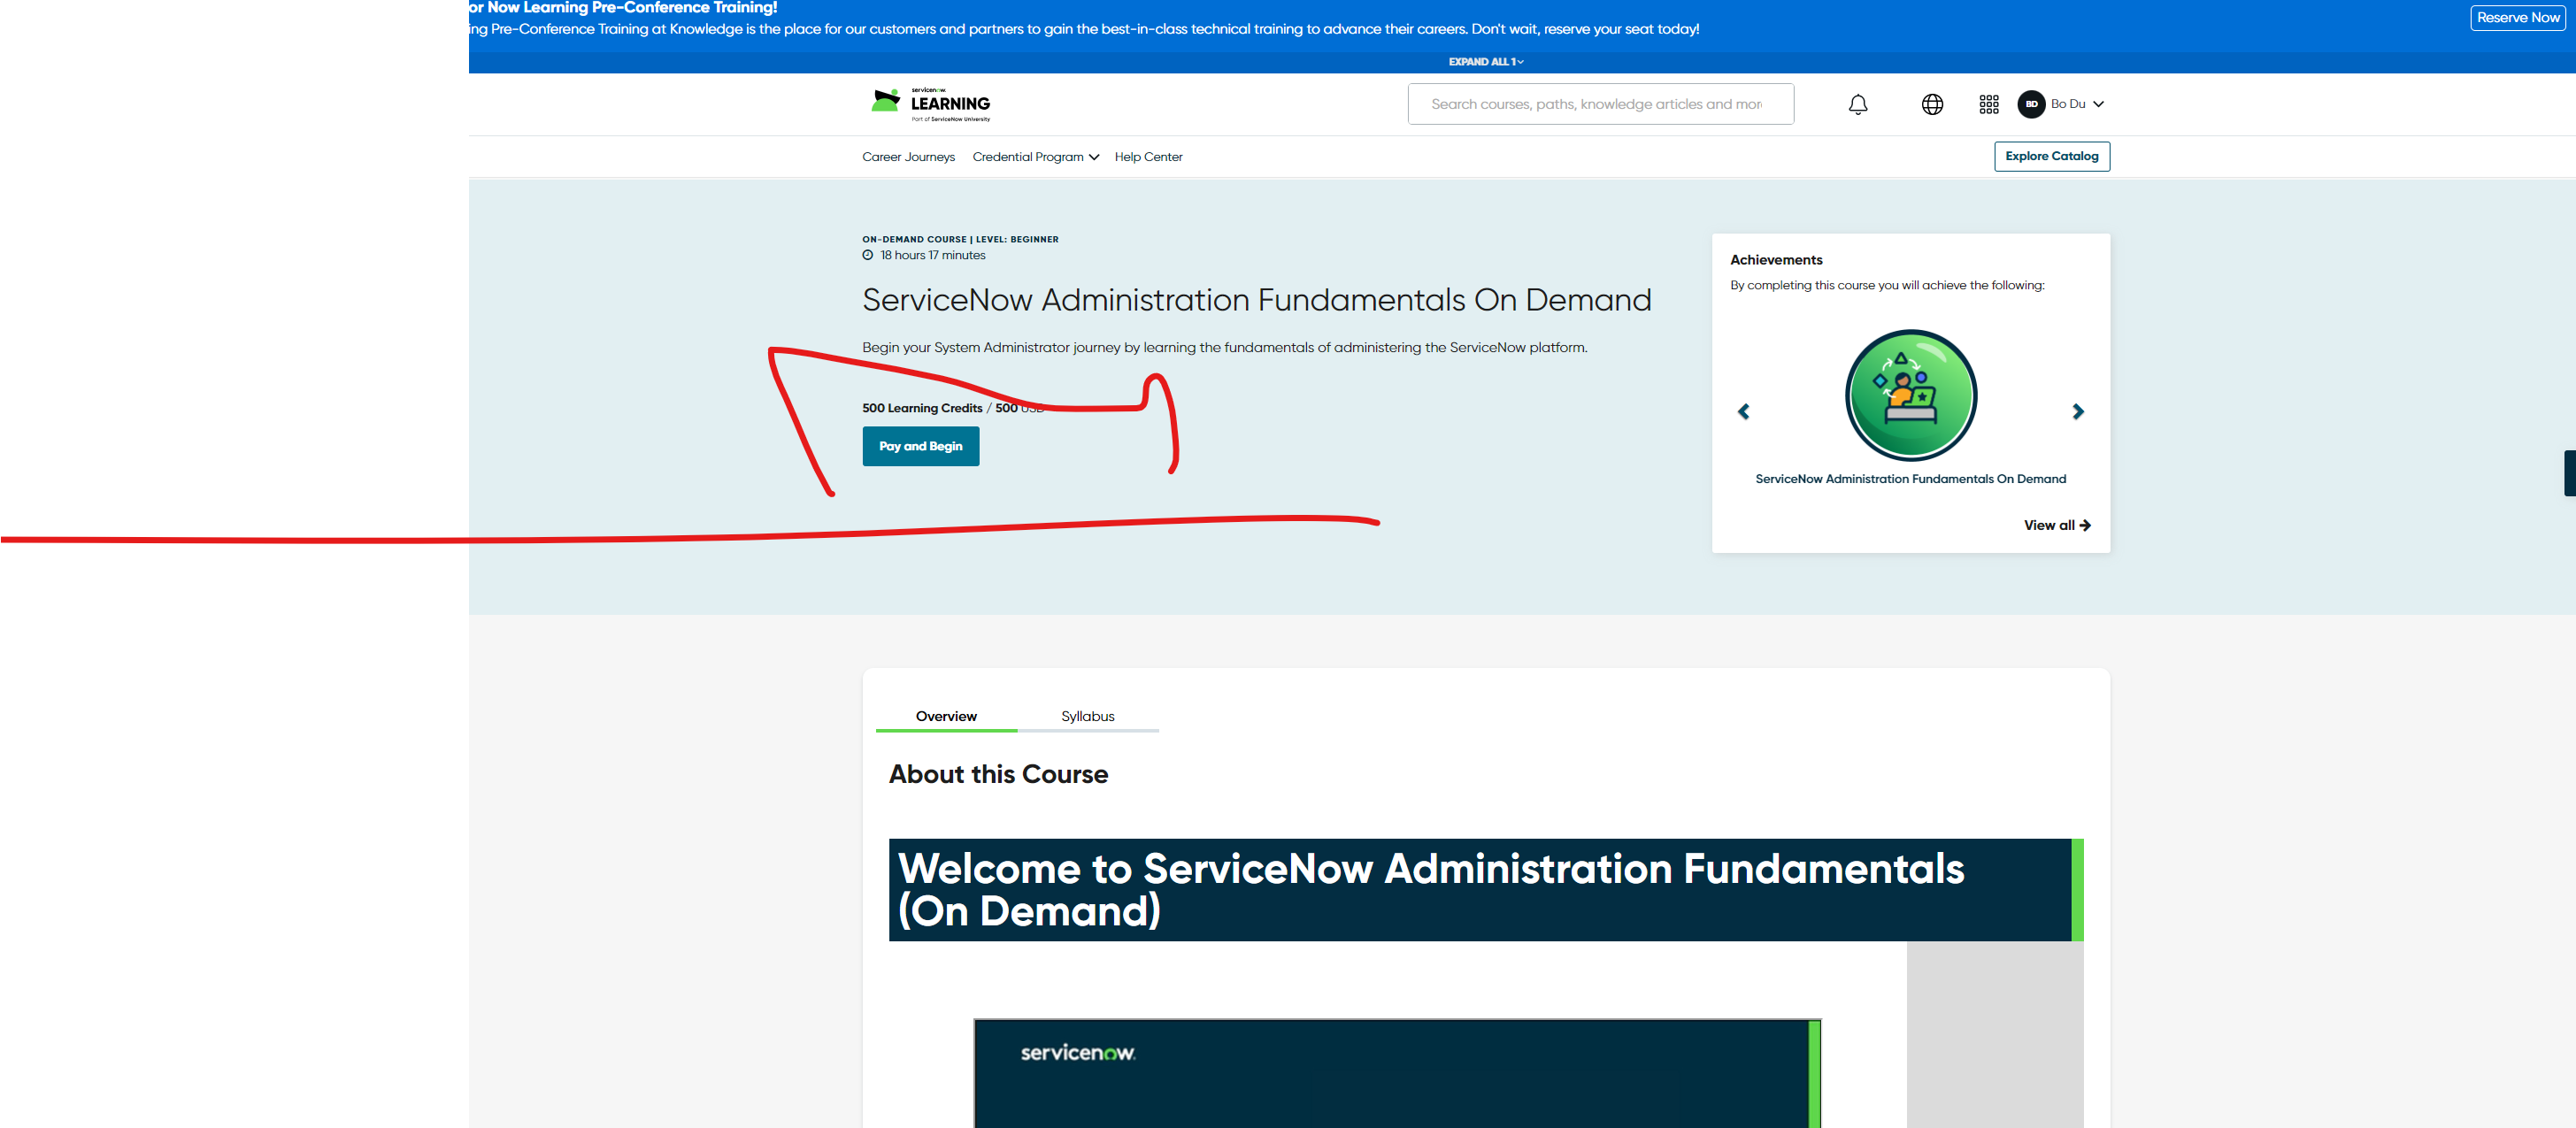
Task: Click Reserve Now in the banner
Action: click(2517, 18)
